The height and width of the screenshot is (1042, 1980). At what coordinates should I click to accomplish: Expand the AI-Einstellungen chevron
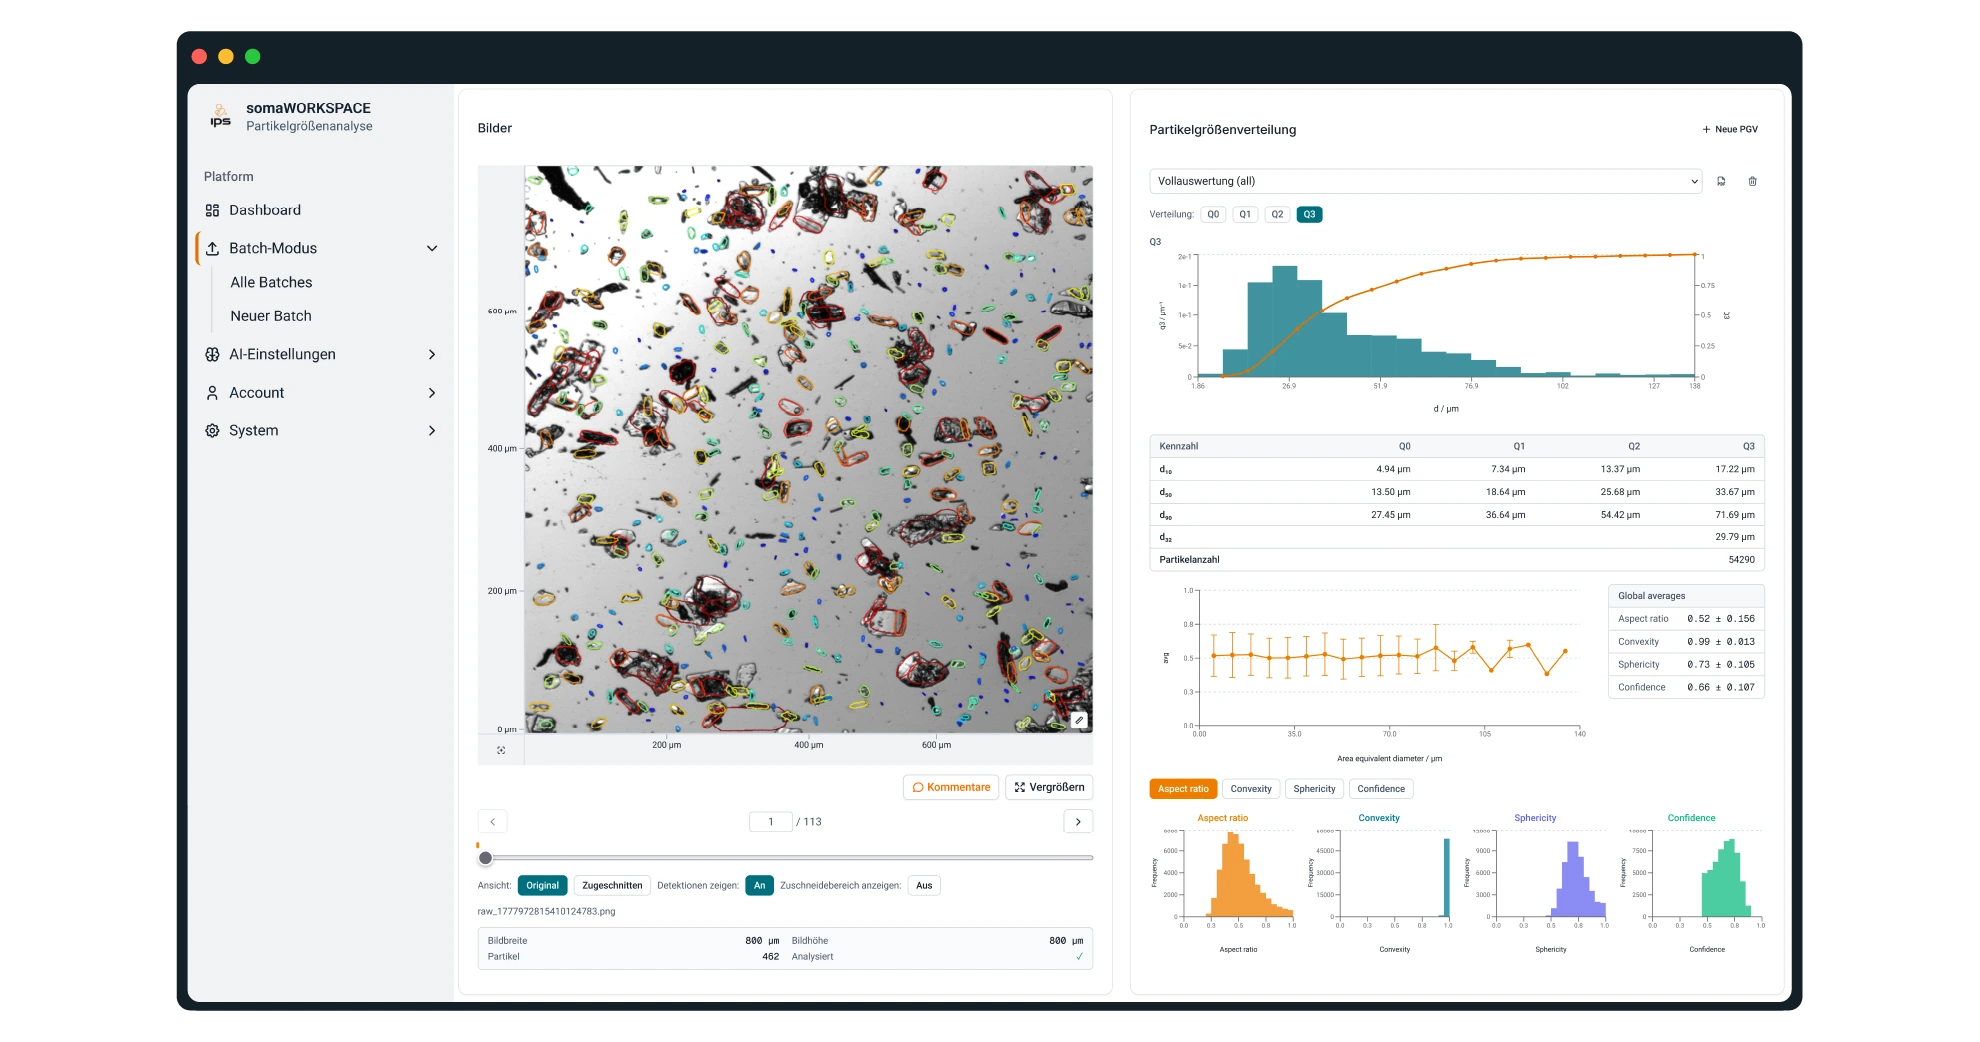click(432, 354)
